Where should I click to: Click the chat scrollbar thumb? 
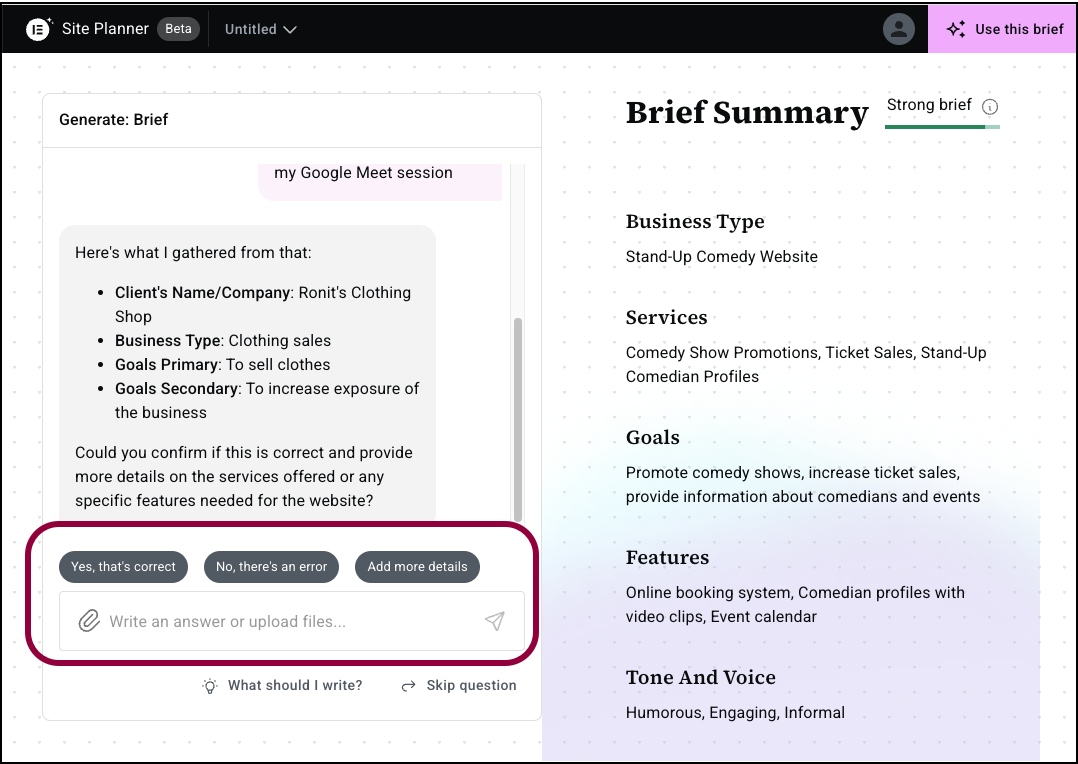coord(518,419)
